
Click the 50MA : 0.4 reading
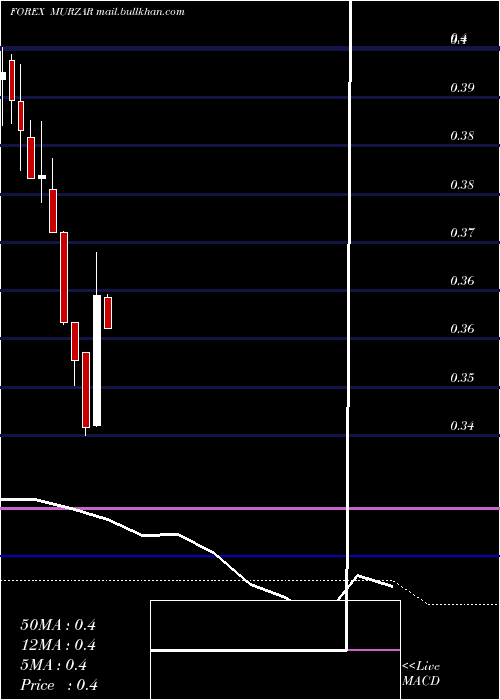tap(58, 625)
